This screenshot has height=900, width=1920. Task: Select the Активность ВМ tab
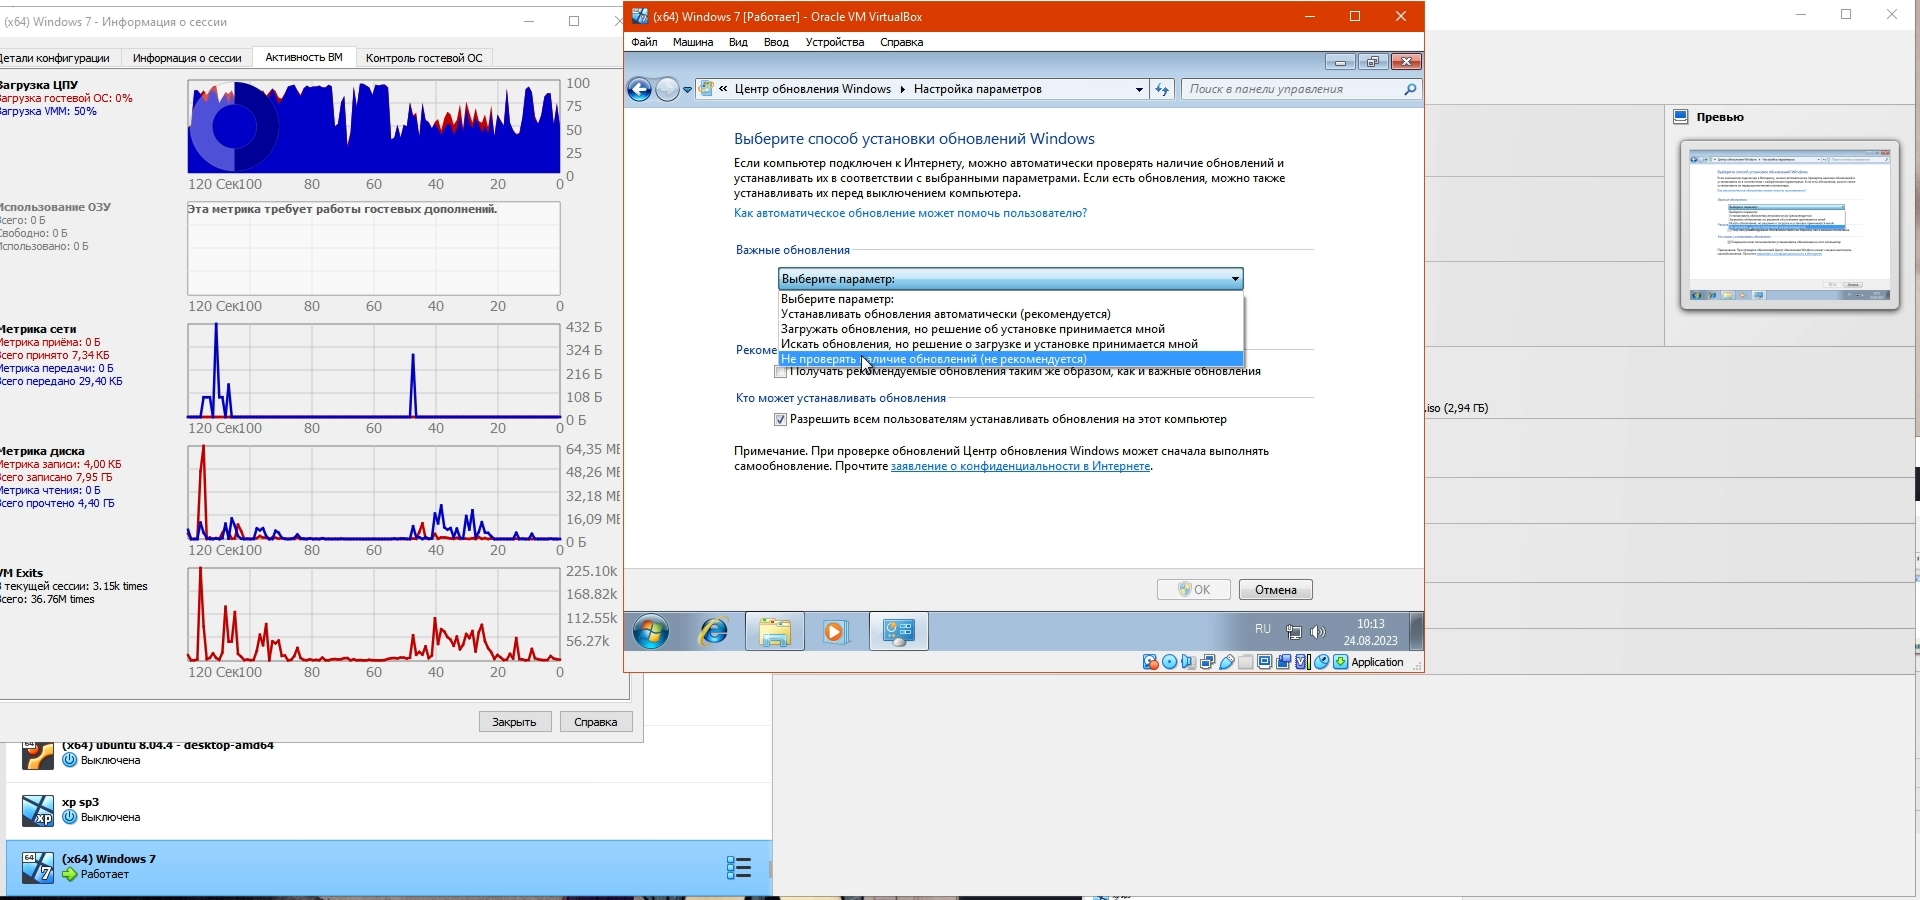(304, 58)
